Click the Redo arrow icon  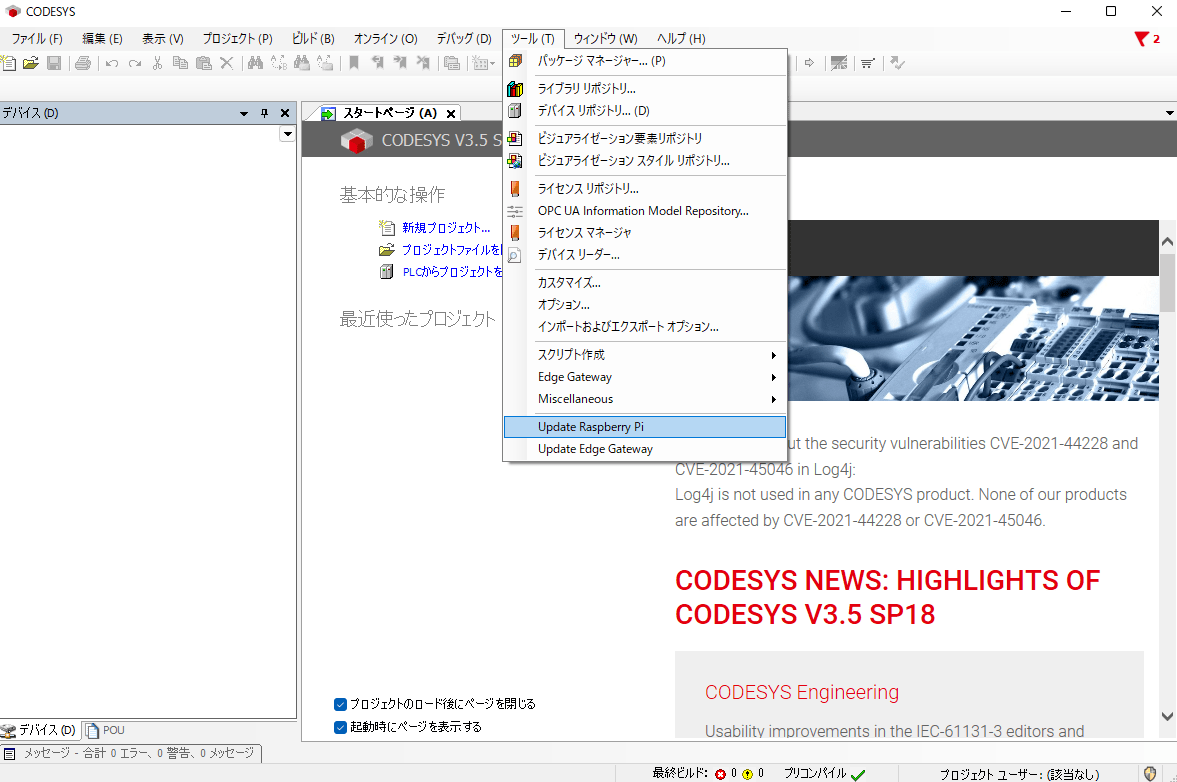135,63
